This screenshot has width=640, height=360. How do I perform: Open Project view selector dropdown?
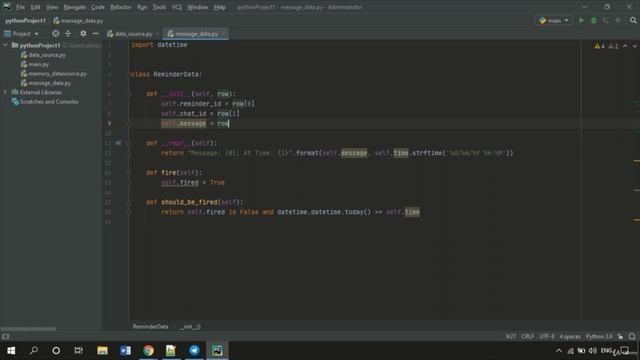22,33
